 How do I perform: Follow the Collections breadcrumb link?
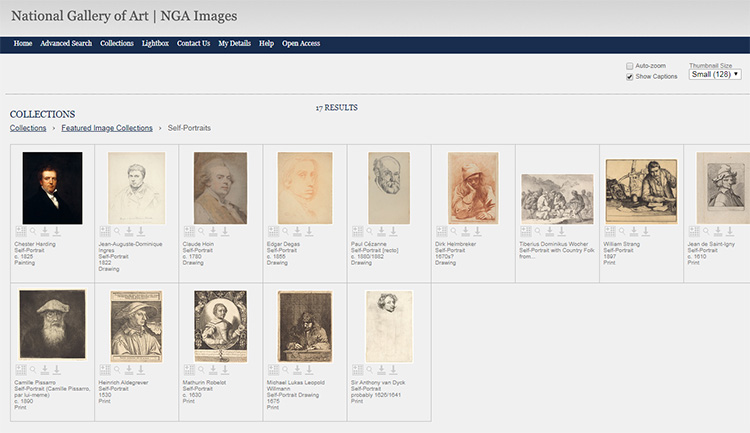28,128
